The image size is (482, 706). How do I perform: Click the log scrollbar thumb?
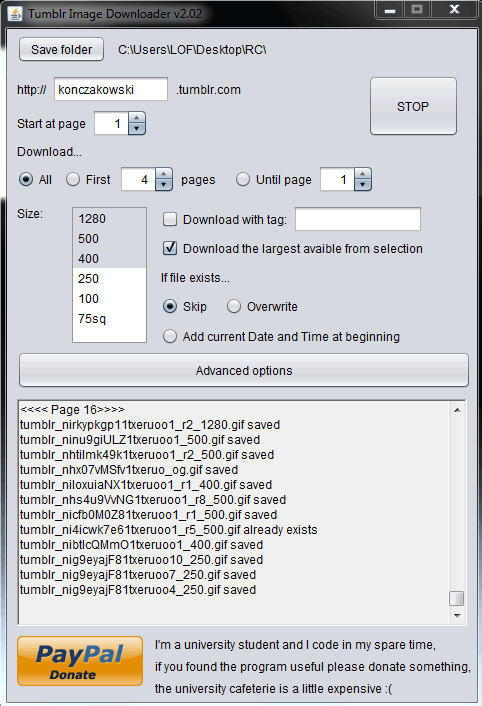point(457,598)
